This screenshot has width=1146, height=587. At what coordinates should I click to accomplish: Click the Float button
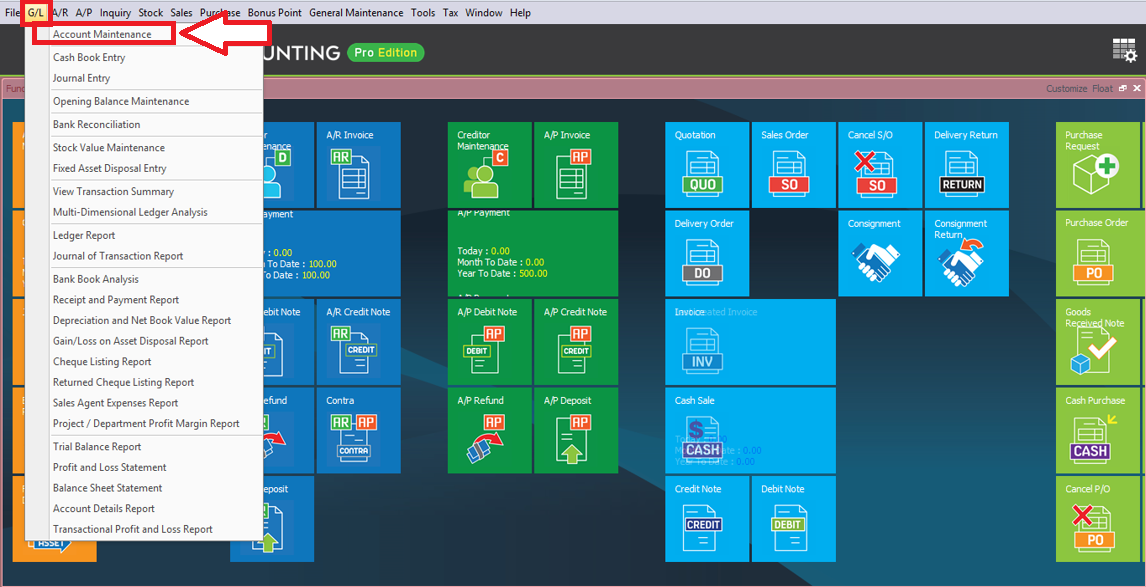click(1102, 89)
